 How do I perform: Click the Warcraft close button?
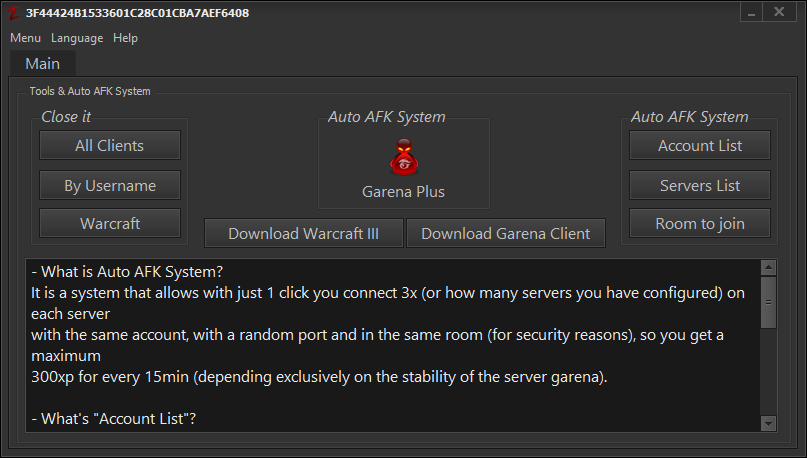[x=110, y=223]
